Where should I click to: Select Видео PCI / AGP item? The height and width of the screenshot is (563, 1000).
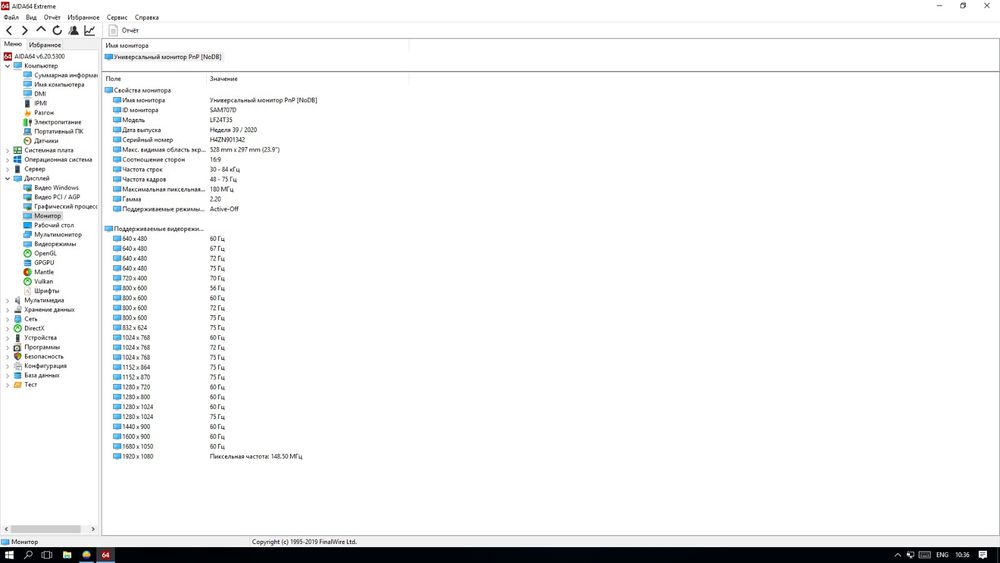52,197
